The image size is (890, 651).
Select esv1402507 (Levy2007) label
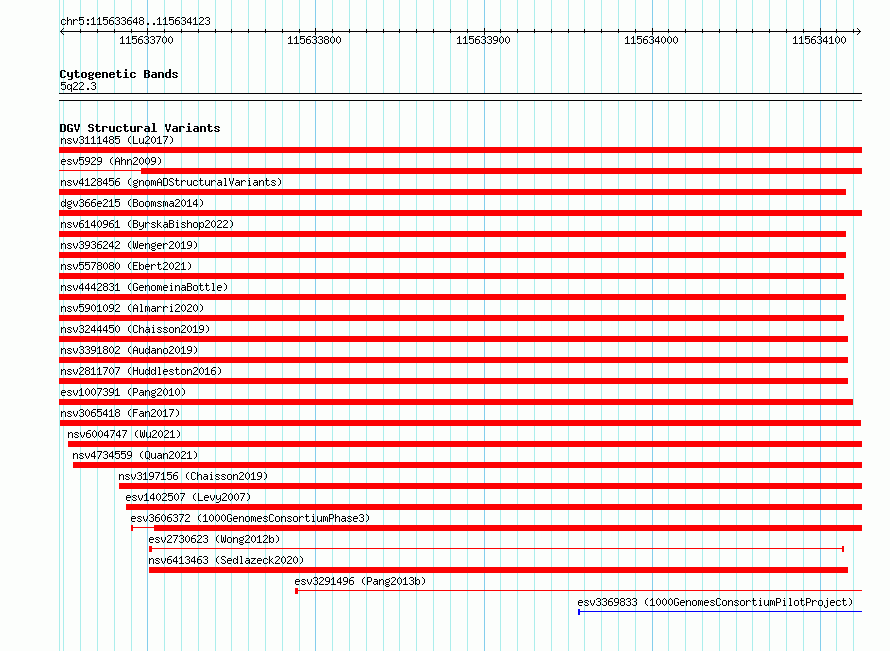[188, 497]
